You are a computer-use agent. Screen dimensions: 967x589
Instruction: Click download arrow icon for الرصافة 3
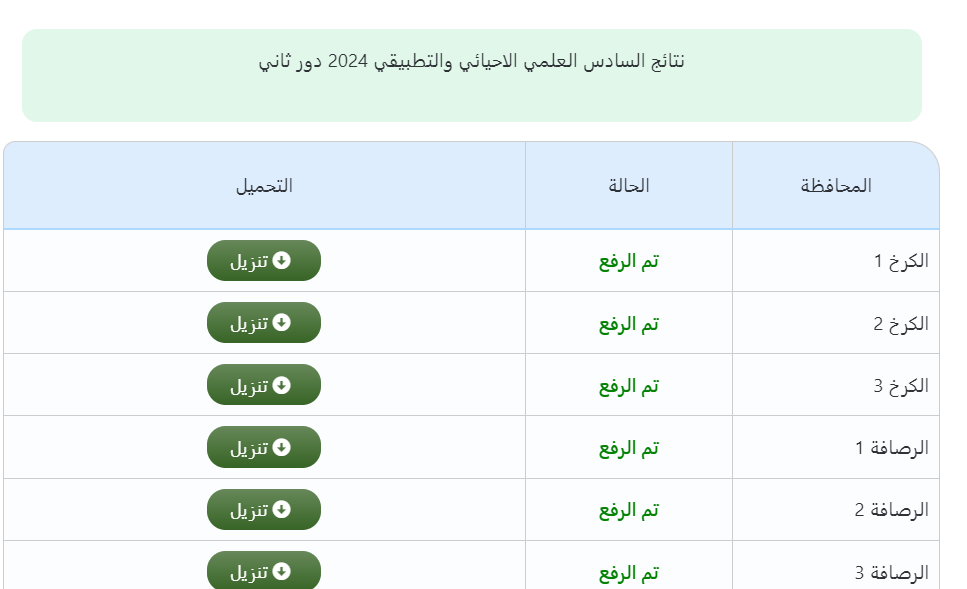[x=282, y=571]
